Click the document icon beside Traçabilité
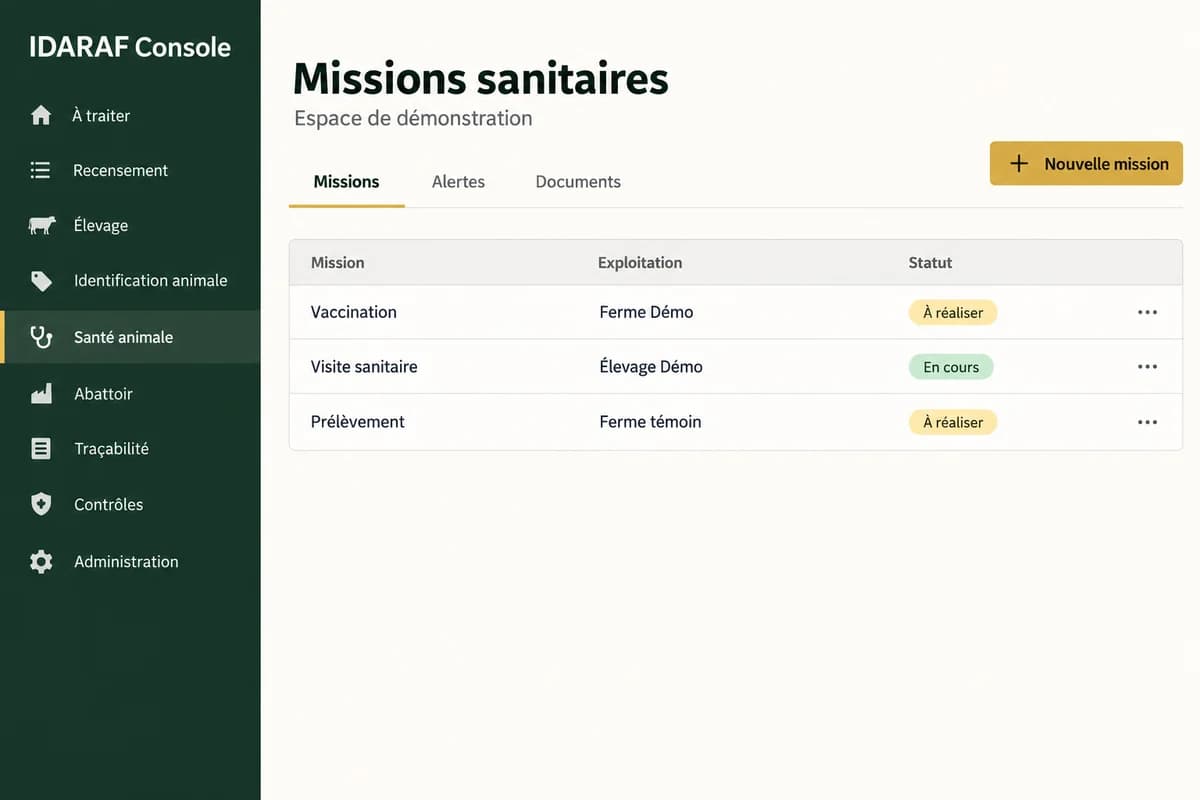Screen dimensions: 1200x800 tap(41, 449)
